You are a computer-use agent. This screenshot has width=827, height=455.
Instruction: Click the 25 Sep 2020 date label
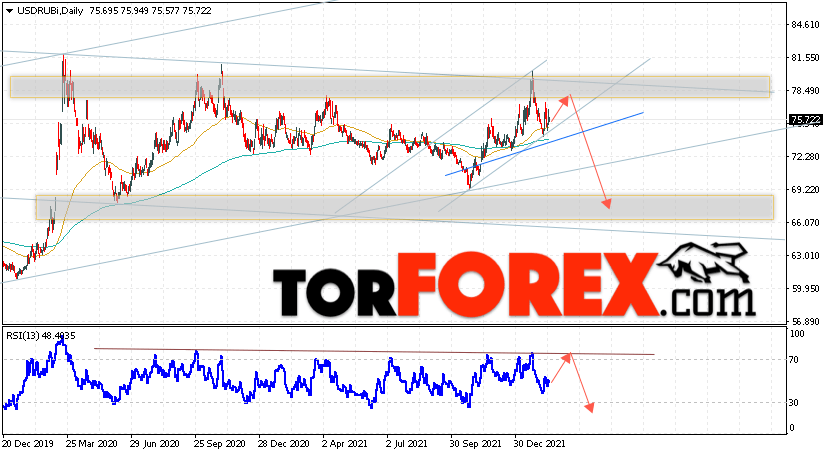[x=220, y=444]
